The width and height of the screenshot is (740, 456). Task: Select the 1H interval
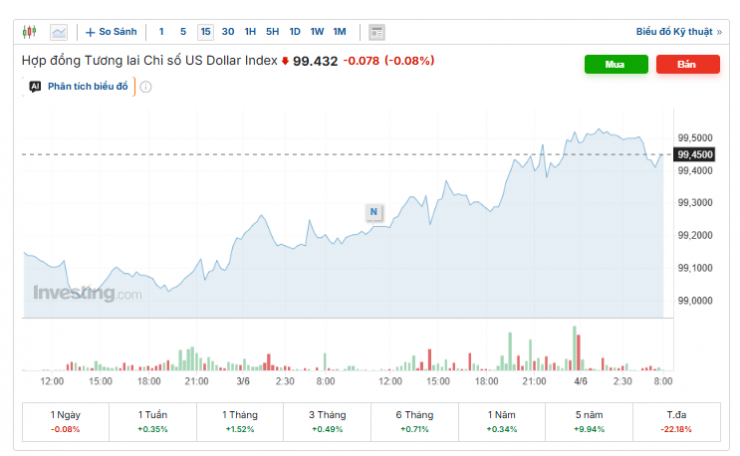point(250,32)
